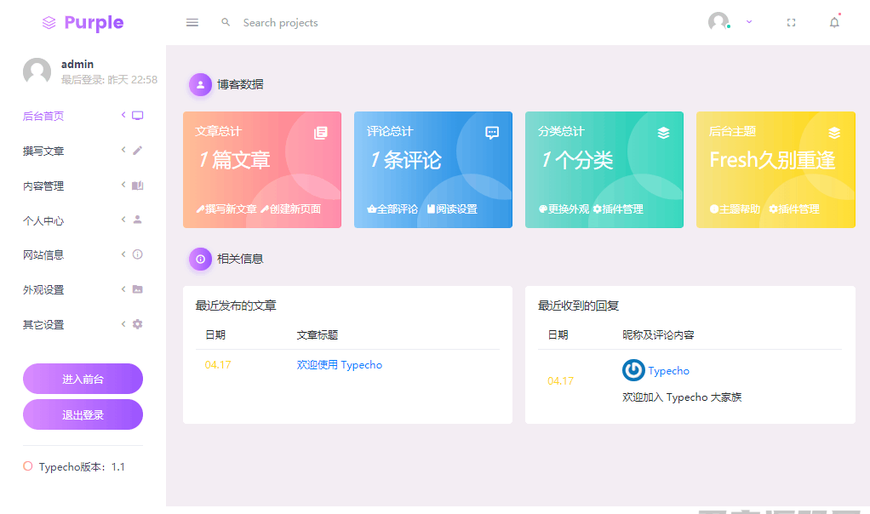Select 网站信息 in the sidebar
870x514 pixels.
coord(44,255)
